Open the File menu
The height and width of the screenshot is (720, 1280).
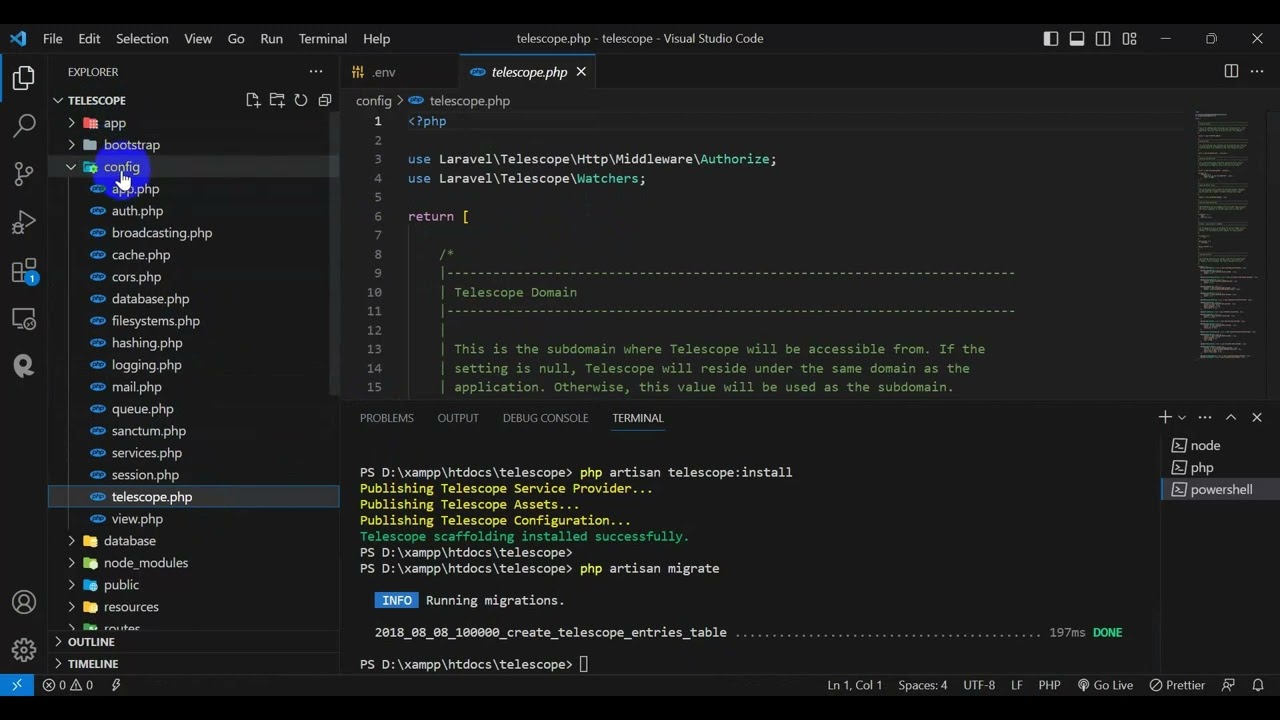(x=53, y=38)
